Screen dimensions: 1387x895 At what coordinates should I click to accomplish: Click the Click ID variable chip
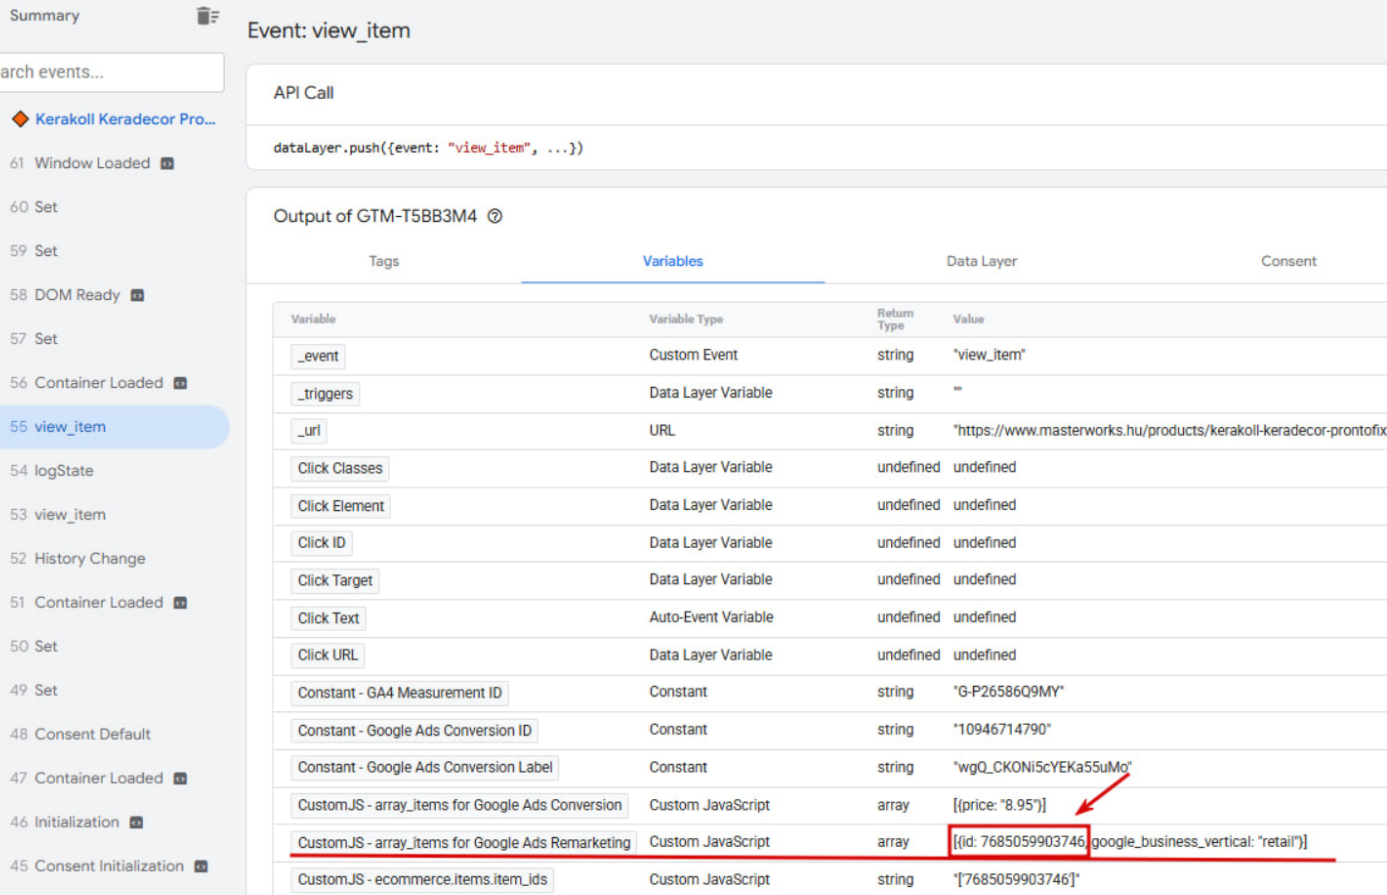point(322,543)
